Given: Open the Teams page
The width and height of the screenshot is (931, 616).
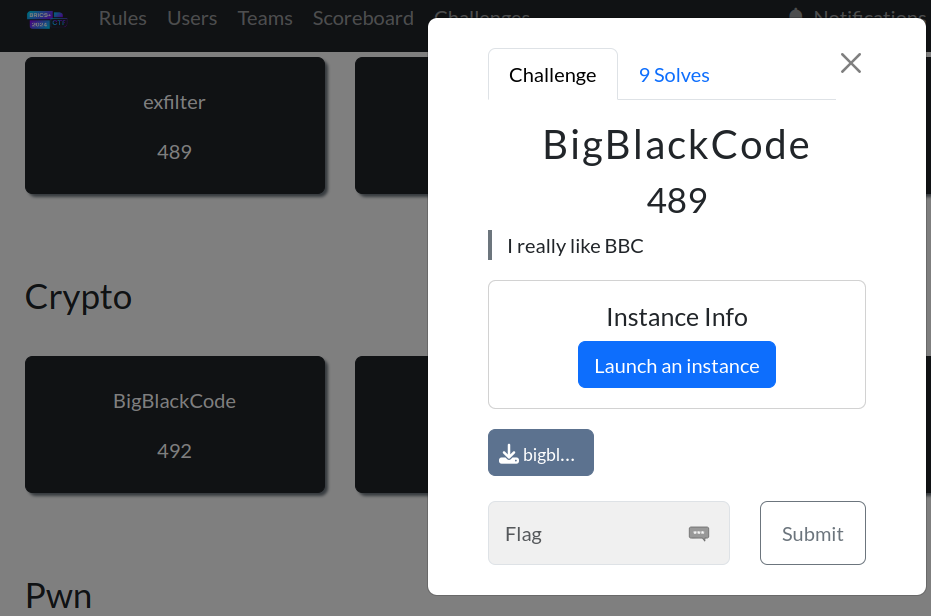Looking at the screenshot, I should point(265,18).
